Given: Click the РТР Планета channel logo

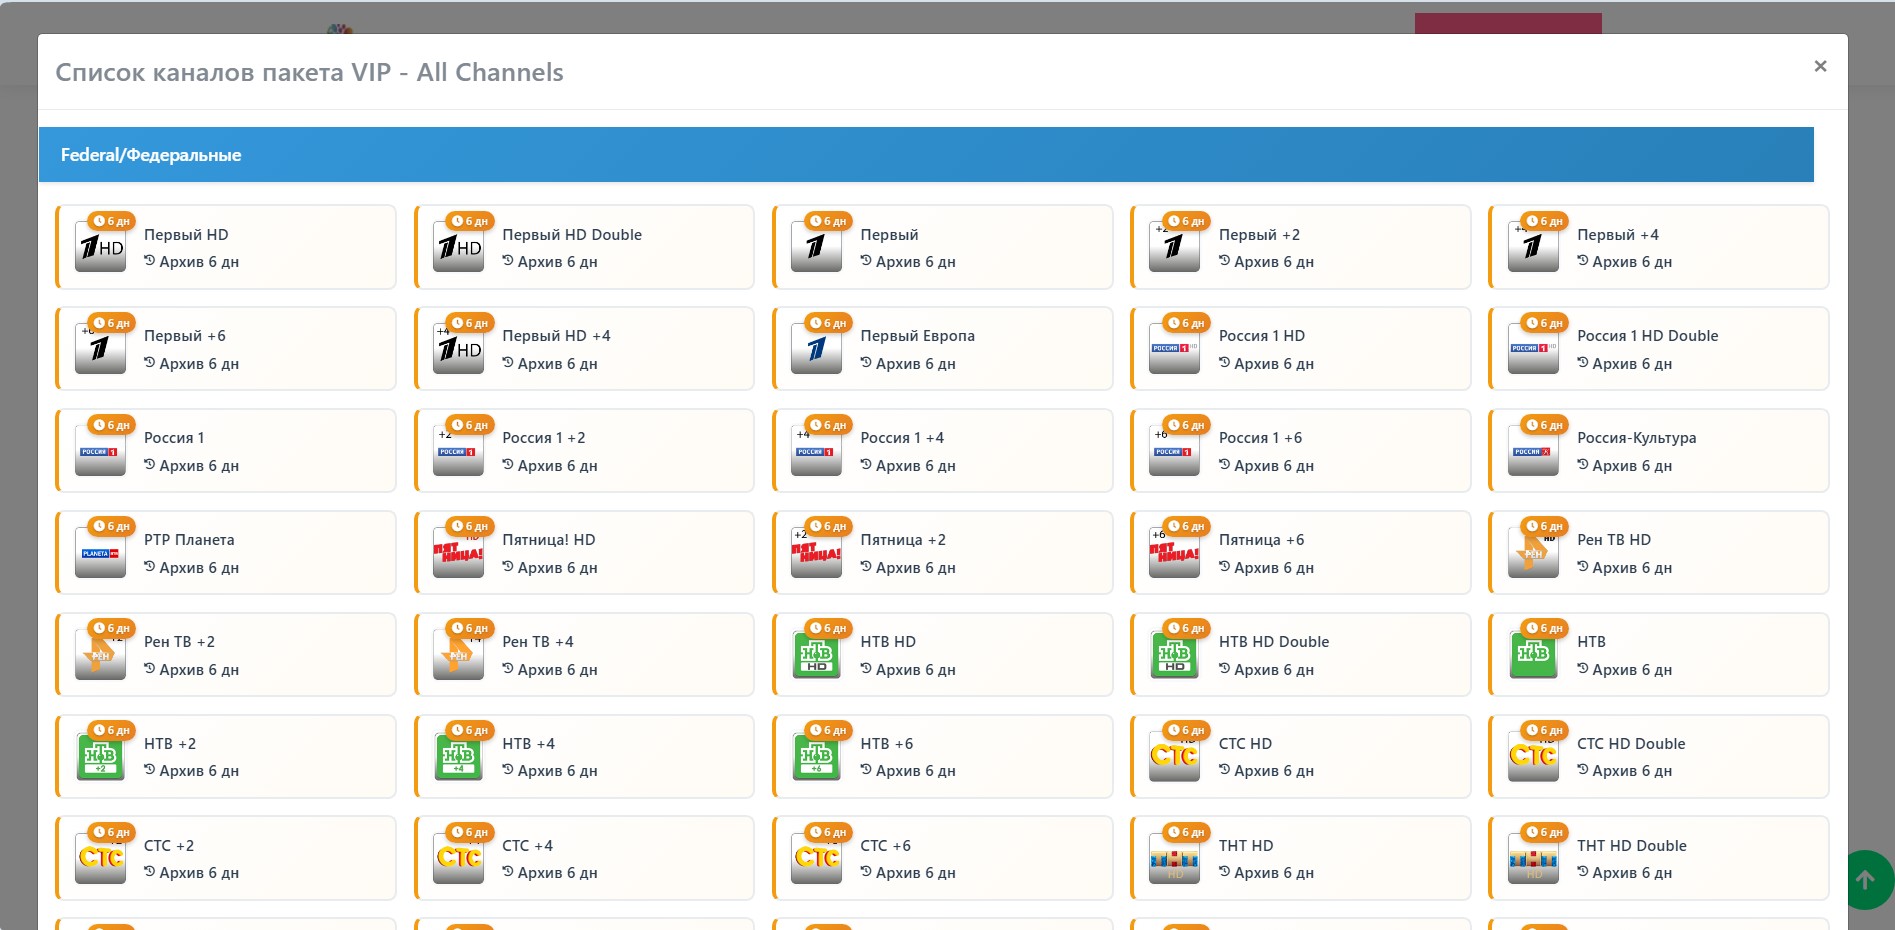Looking at the screenshot, I should 101,553.
